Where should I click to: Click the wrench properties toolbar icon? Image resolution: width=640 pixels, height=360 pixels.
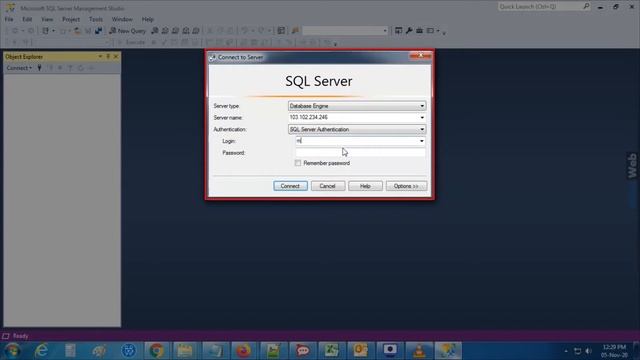(x=409, y=31)
